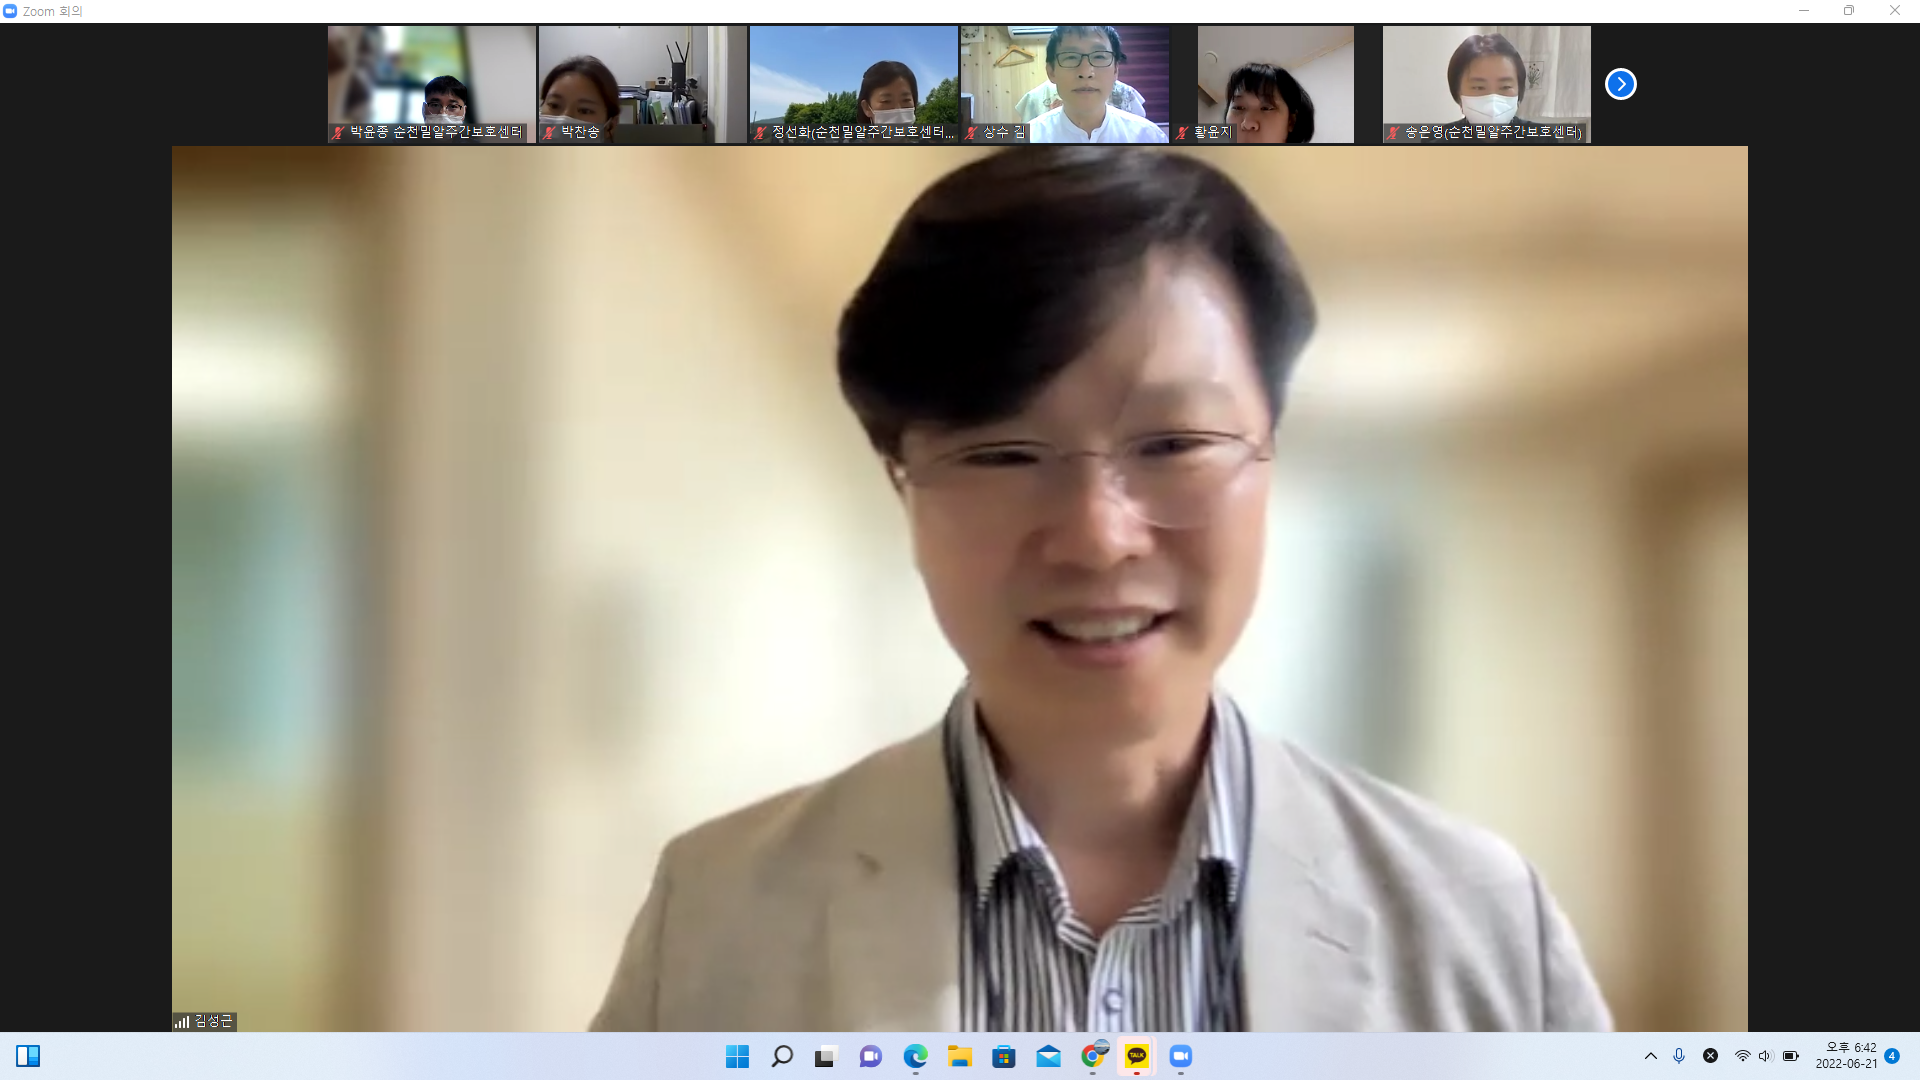Click microphone in-use tray icon
The width and height of the screenshot is (1920, 1080).
pos(1679,1056)
